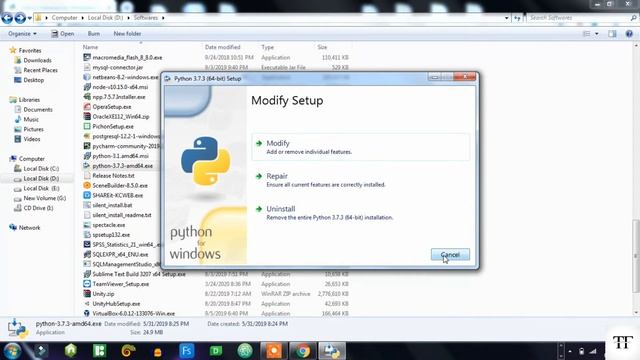This screenshot has height=360, width=640.
Task: Open Recent Places in navigation pane
Action: [x=40, y=70]
